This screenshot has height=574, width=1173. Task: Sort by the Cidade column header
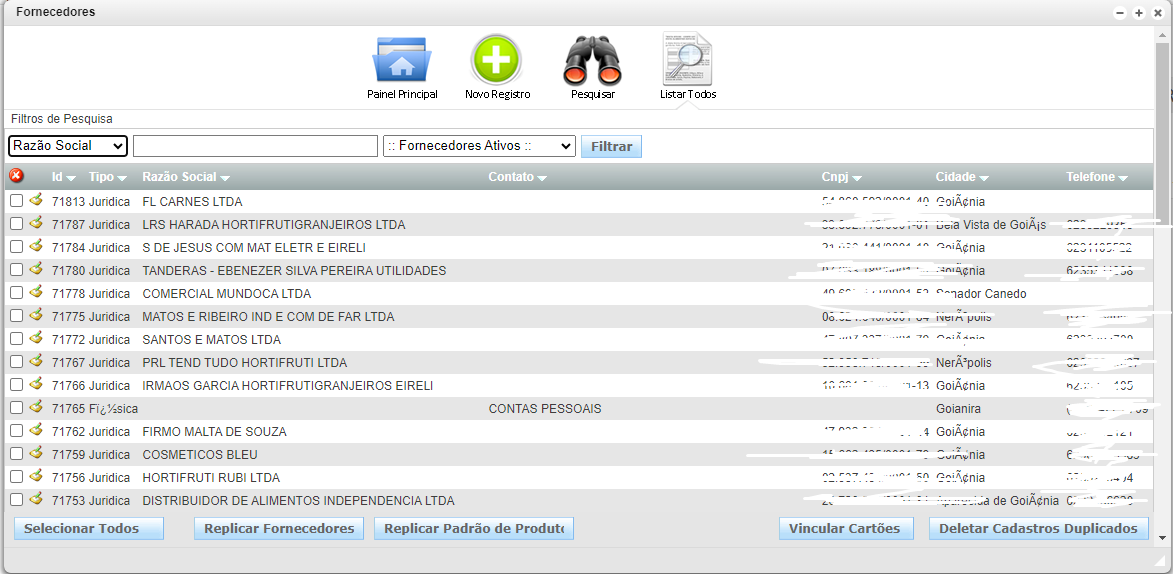[x=963, y=177]
